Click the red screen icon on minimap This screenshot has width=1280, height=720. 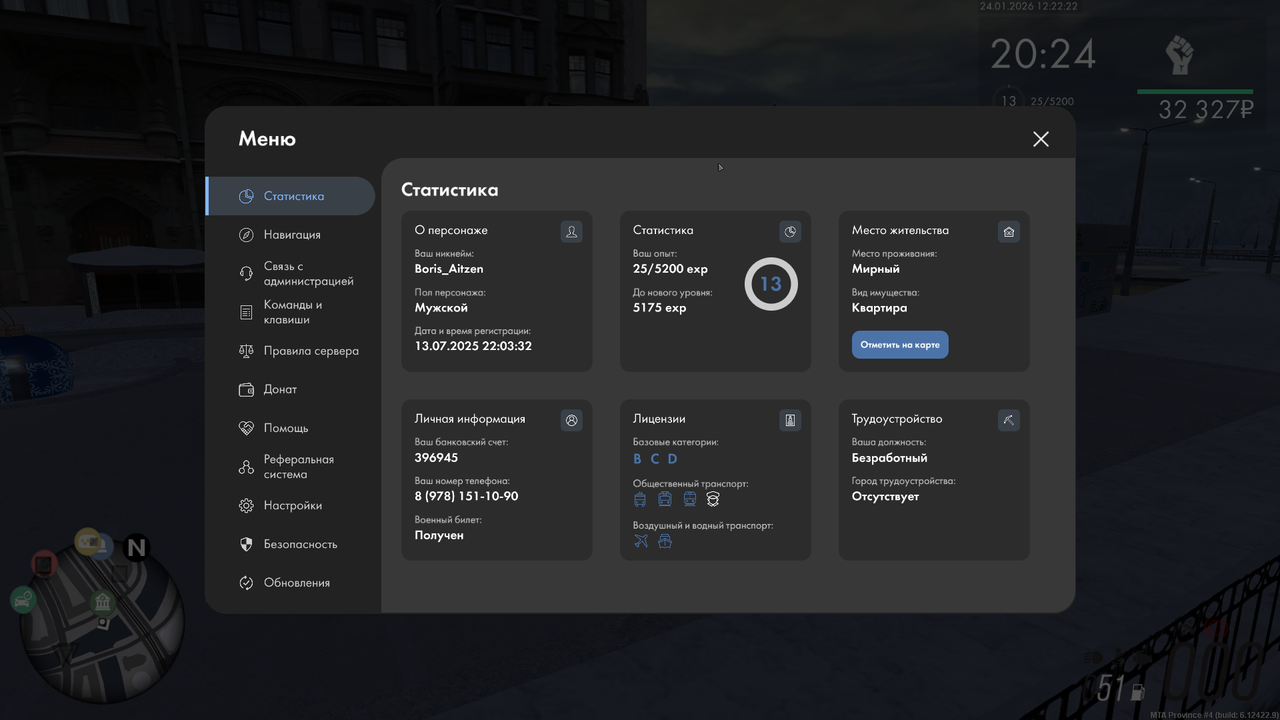(44, 564)
